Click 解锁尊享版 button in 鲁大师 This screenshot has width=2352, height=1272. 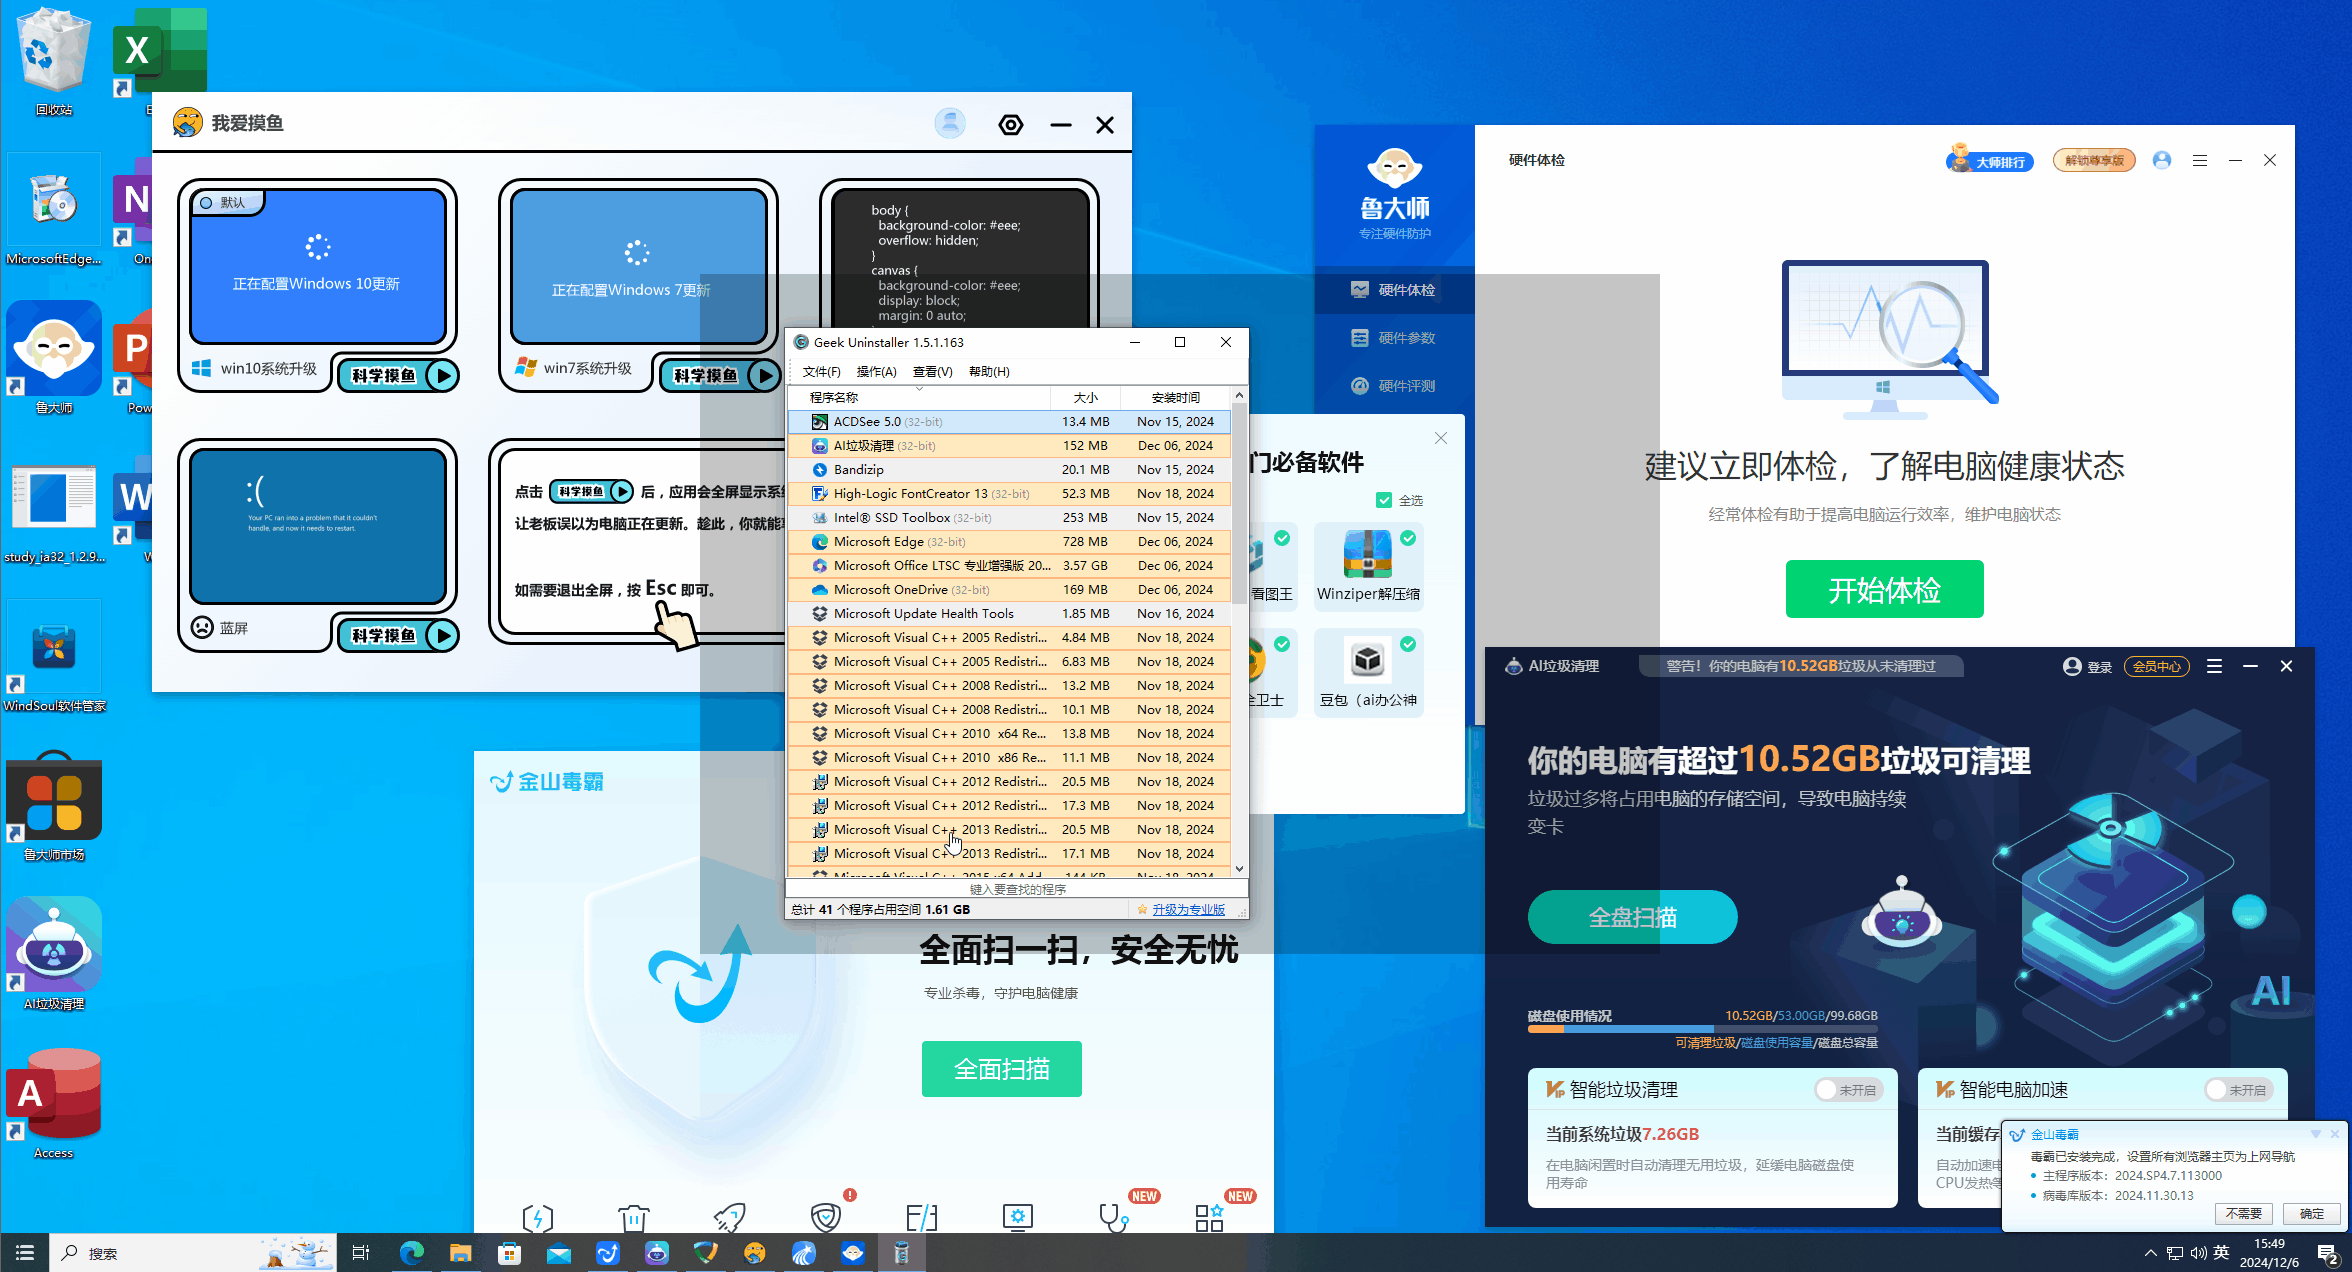coord(2094,161)
